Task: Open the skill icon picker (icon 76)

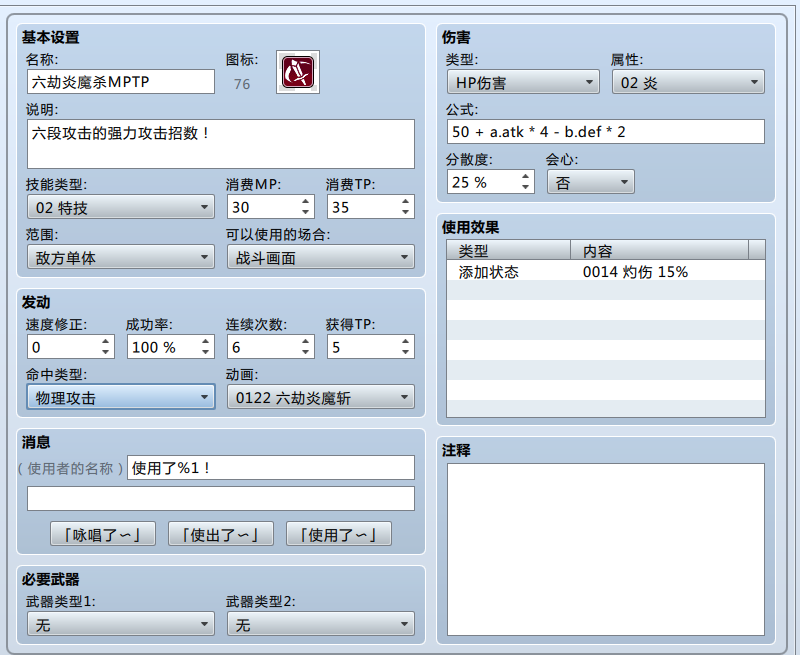Action: click(298, 72)
